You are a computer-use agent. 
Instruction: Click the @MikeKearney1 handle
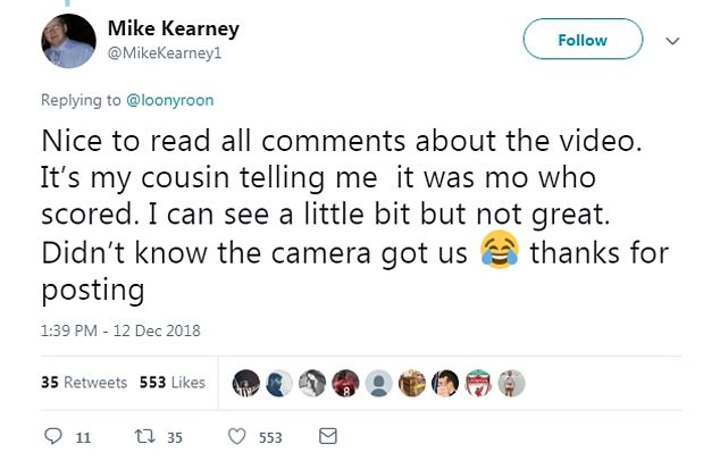click(x=163, y=53)
